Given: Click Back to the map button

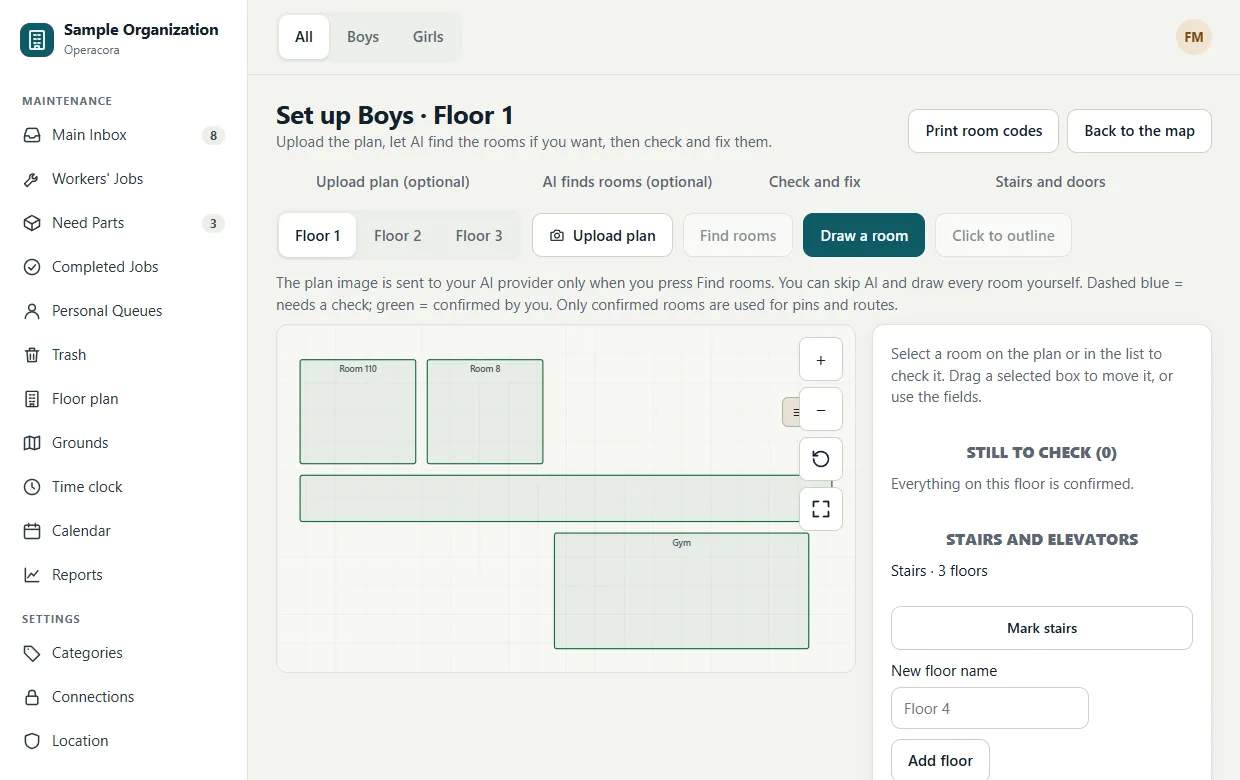Looking at the screenshot, I should [x=1140, y=131].
